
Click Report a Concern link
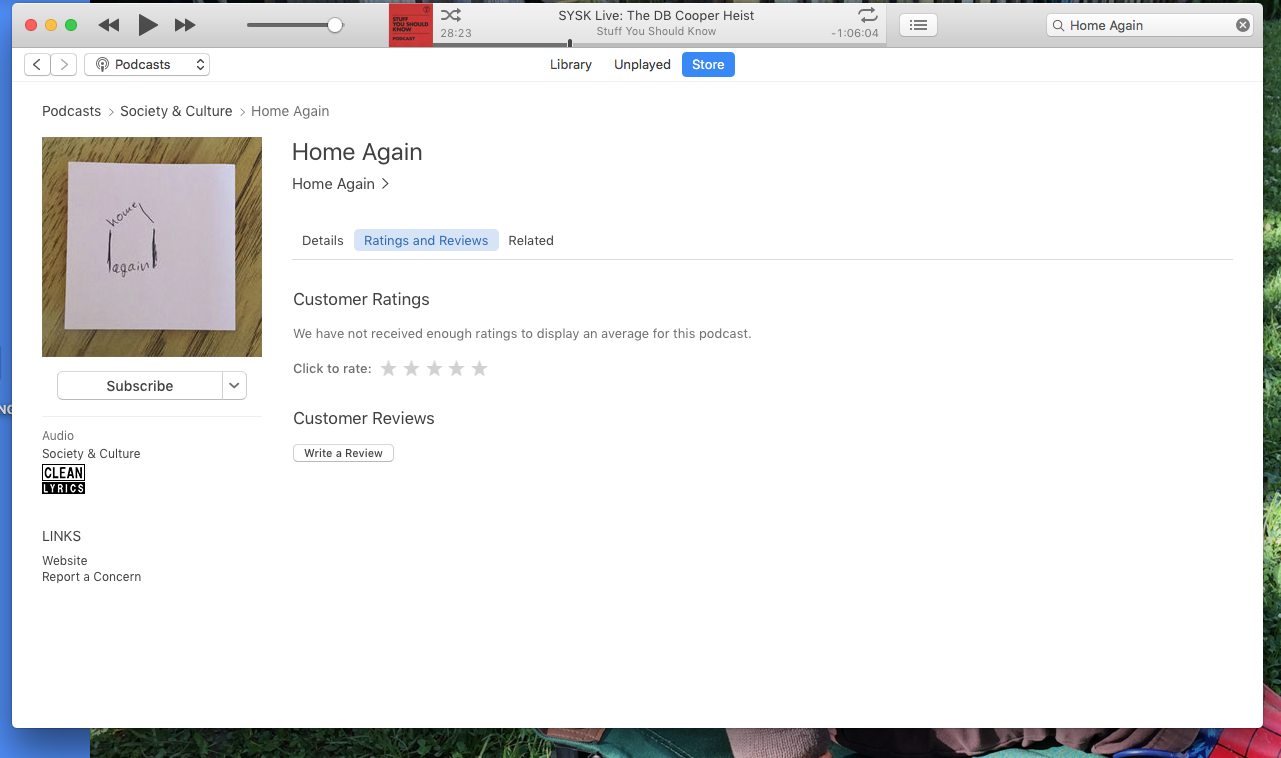pyautogui.click(x=92, y=577)
